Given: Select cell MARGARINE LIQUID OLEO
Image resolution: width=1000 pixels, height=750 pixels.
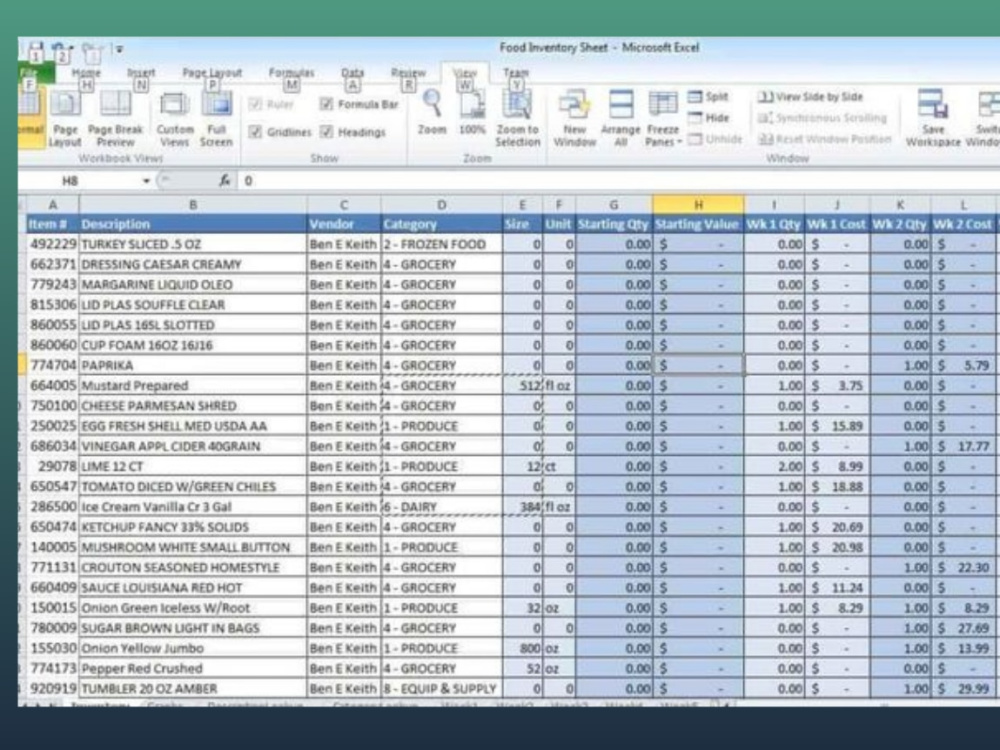Looking at the screenshot, I should (x=193, y=284).
